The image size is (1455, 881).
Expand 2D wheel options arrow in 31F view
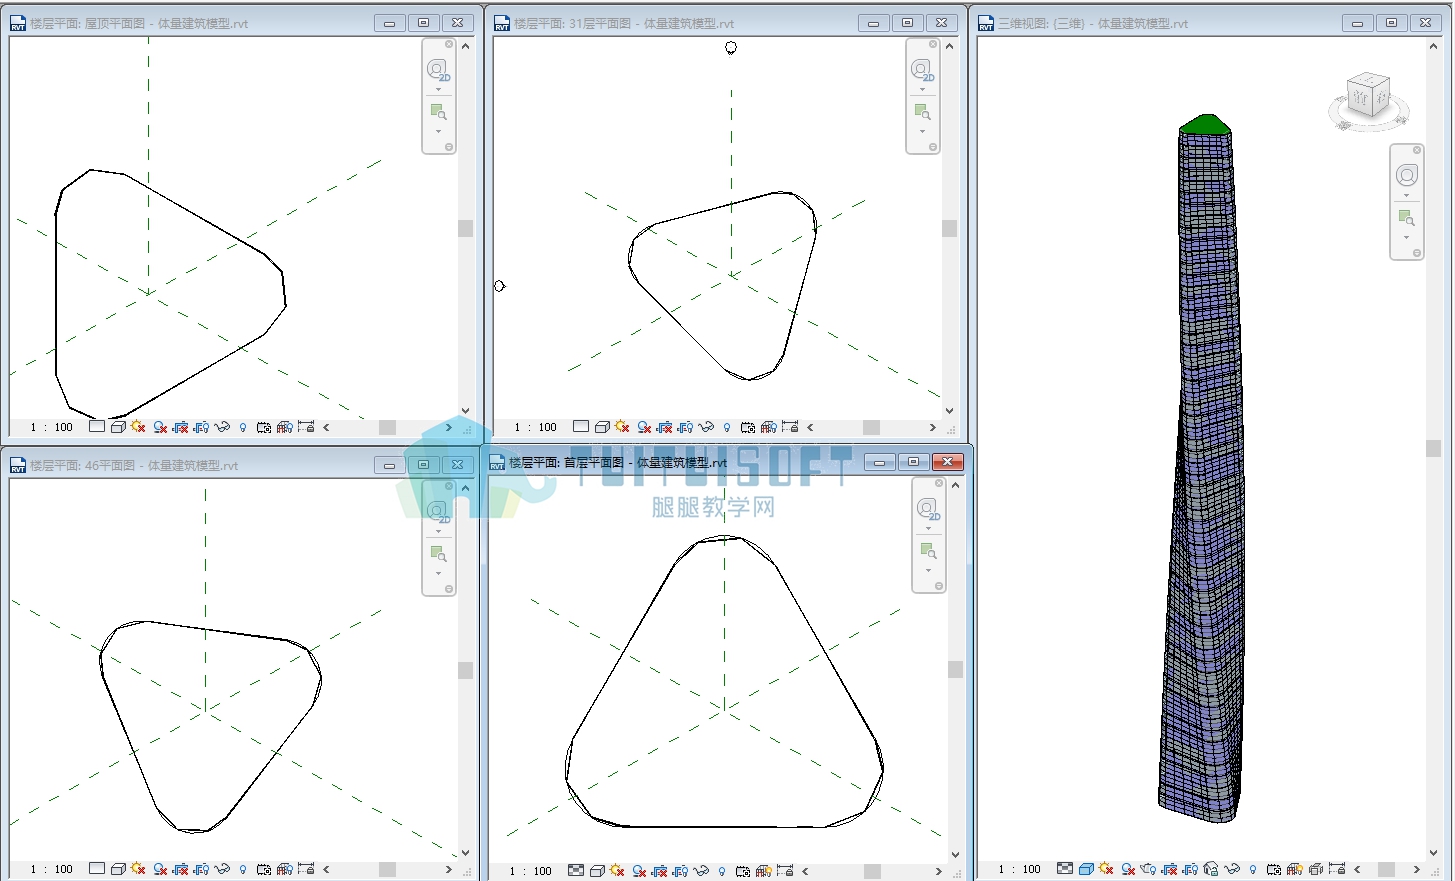coord(922,90)
